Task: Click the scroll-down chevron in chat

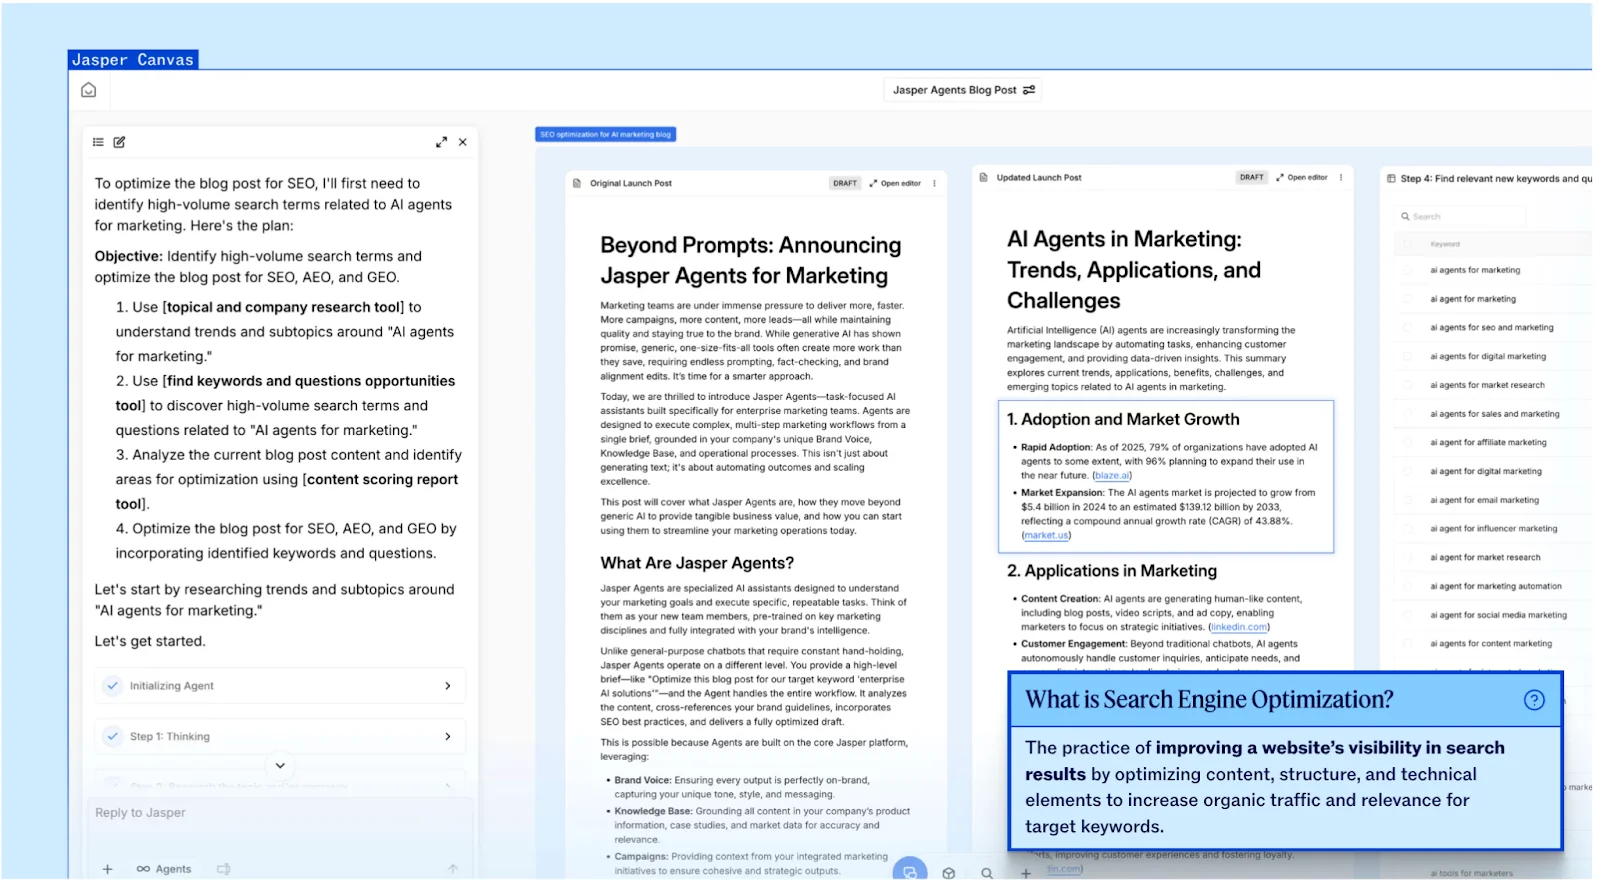Action: (x=280, y=765)
